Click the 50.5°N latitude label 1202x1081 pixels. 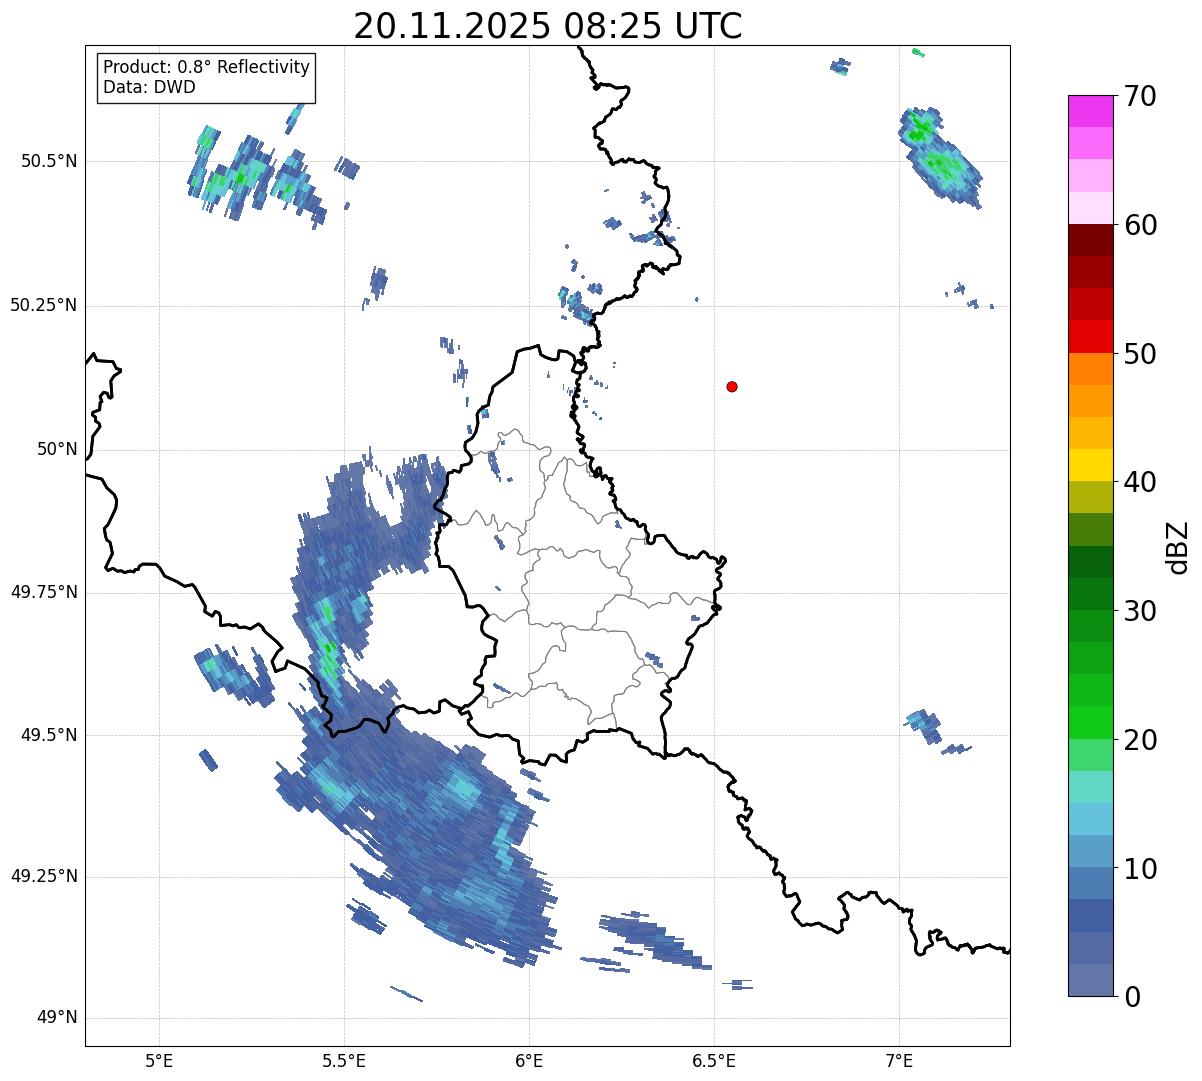click(x=49, y=161)
